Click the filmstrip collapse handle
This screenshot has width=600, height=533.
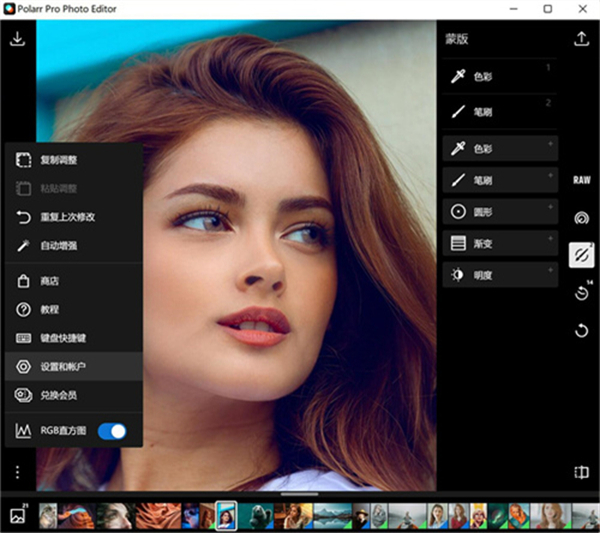[x=299, y=494]
